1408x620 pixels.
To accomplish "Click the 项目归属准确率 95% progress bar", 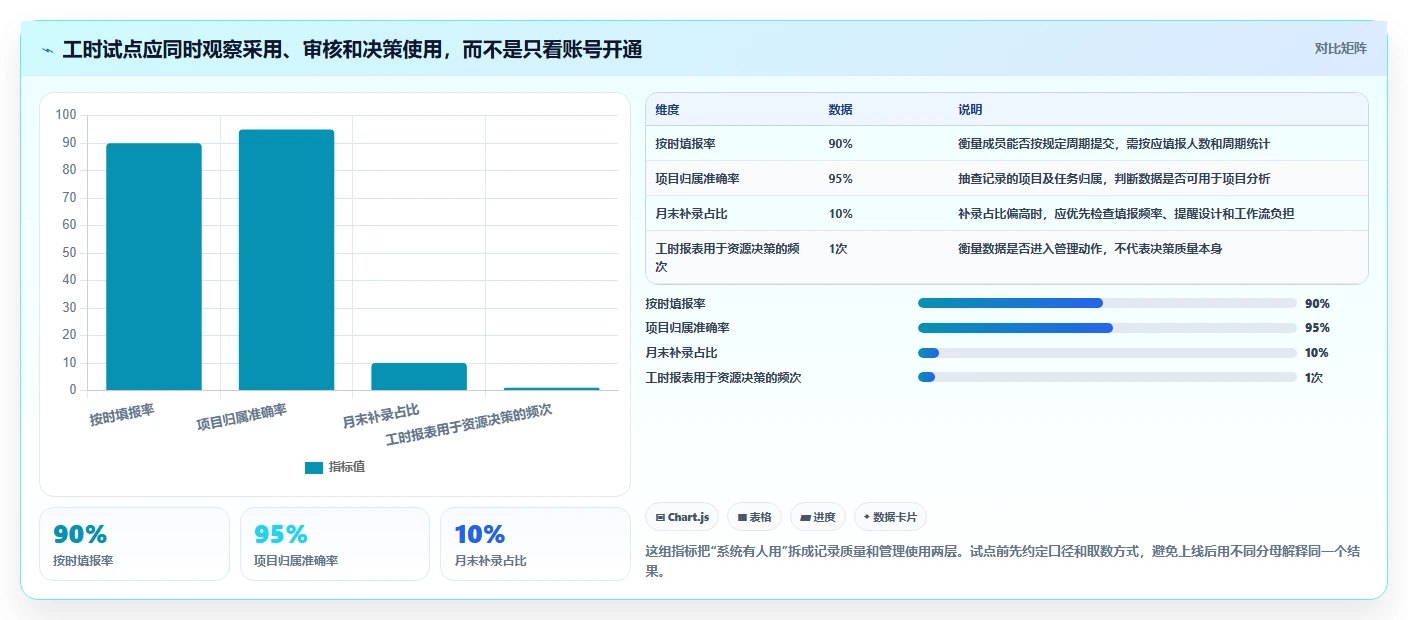I will 1107,328.
